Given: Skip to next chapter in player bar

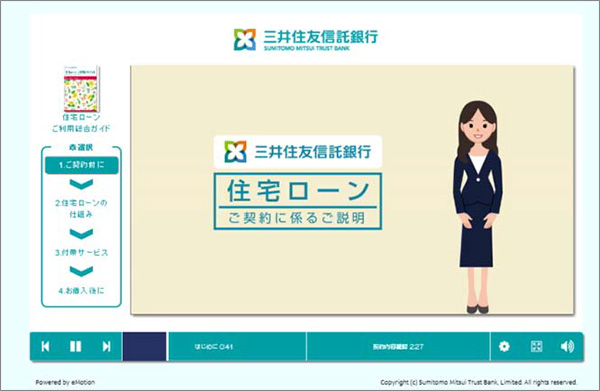Looking at the screenshot, I should tap(106, 347).
